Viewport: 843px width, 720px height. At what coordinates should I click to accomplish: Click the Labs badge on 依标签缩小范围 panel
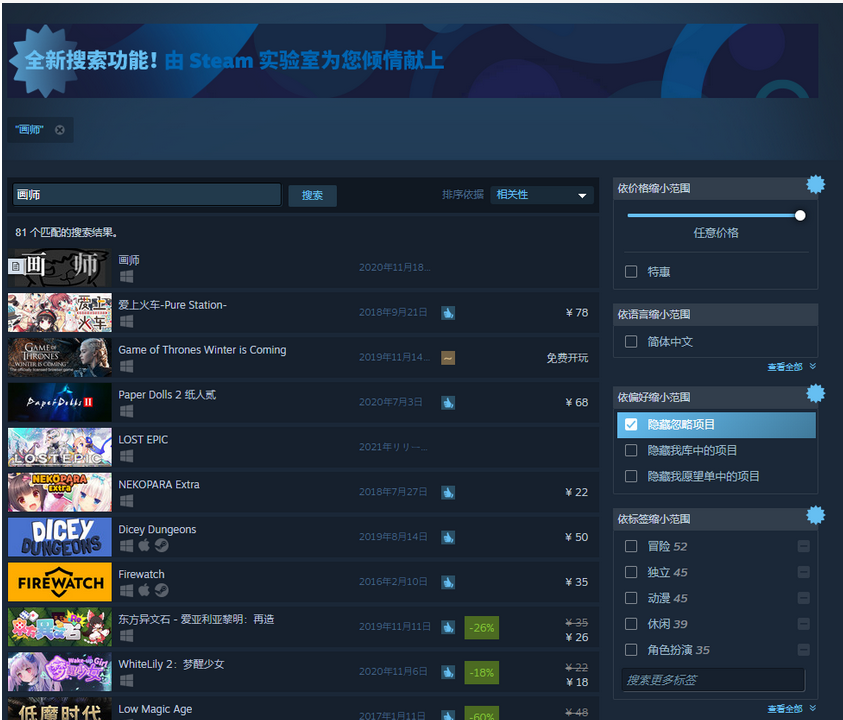(x=816, y=515)
